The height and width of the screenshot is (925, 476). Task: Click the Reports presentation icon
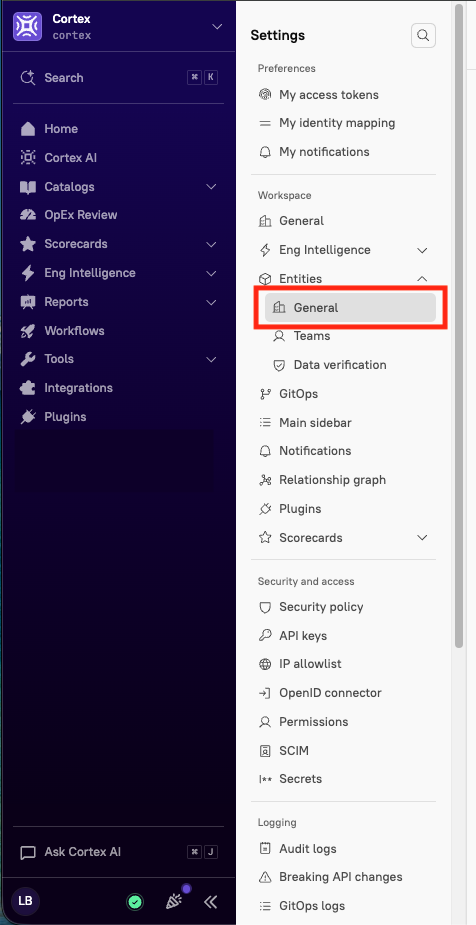[28, 302]
